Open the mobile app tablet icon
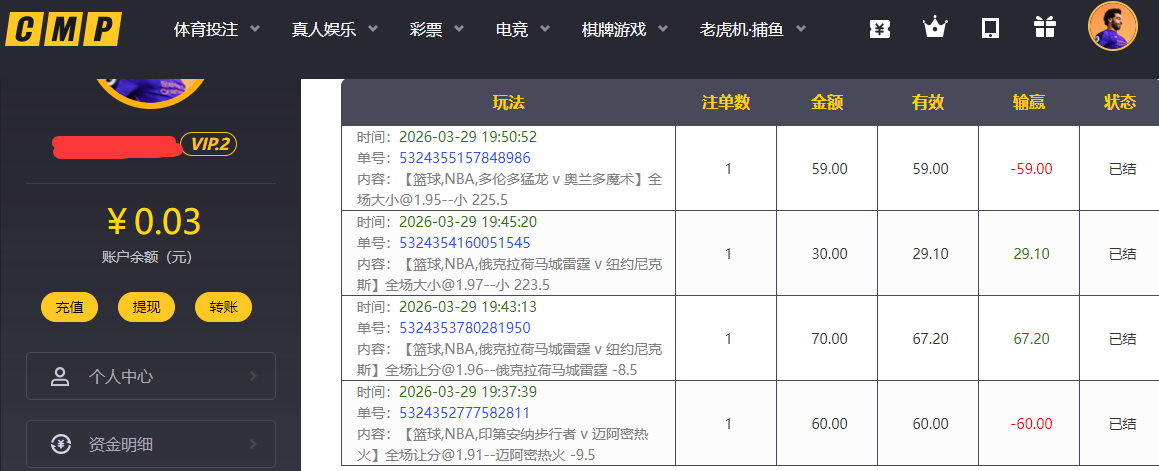The image size is (1159, 471). click(x=990, y=29)
